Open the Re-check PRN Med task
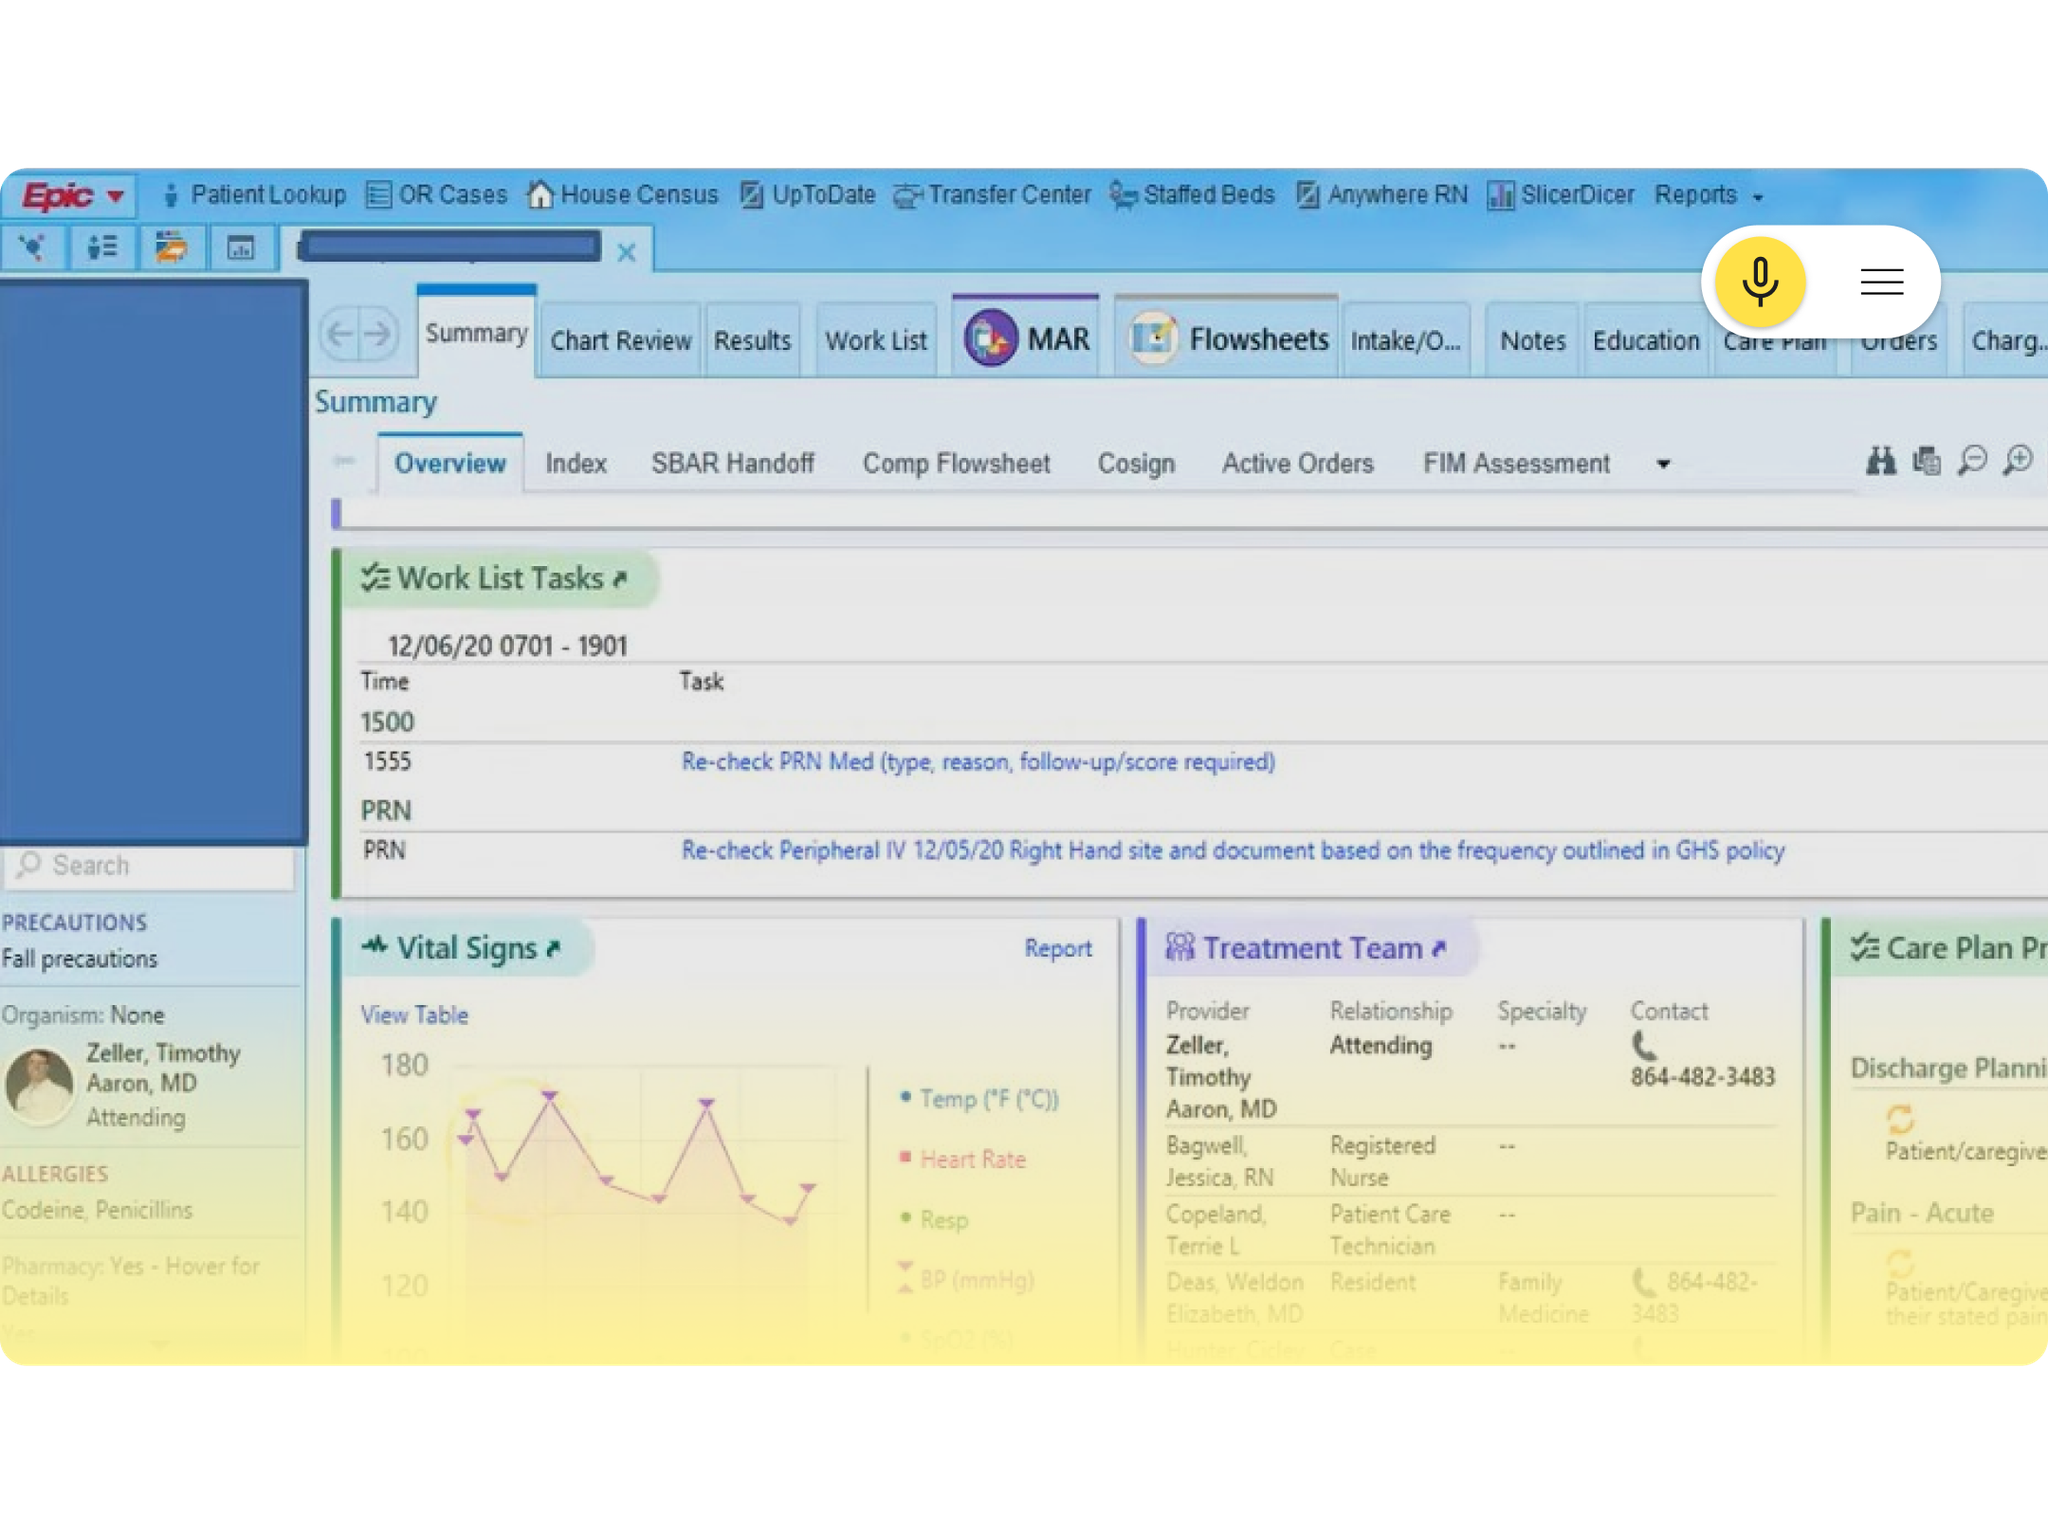Viewport: 2048px width, 1536px height. [x=978, y=762]
